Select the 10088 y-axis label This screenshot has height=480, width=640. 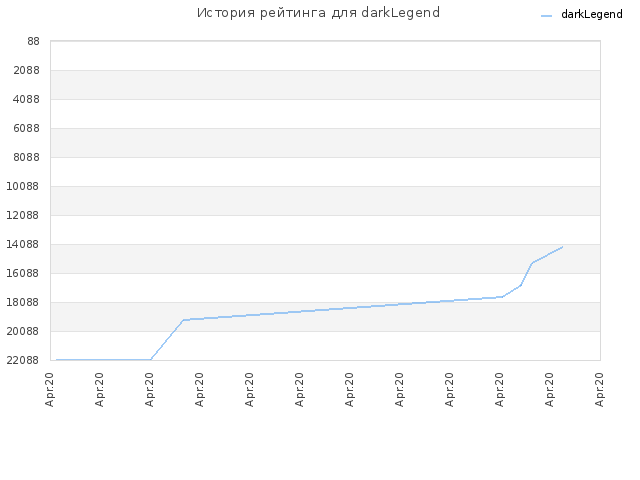click(x=23, y=186)
